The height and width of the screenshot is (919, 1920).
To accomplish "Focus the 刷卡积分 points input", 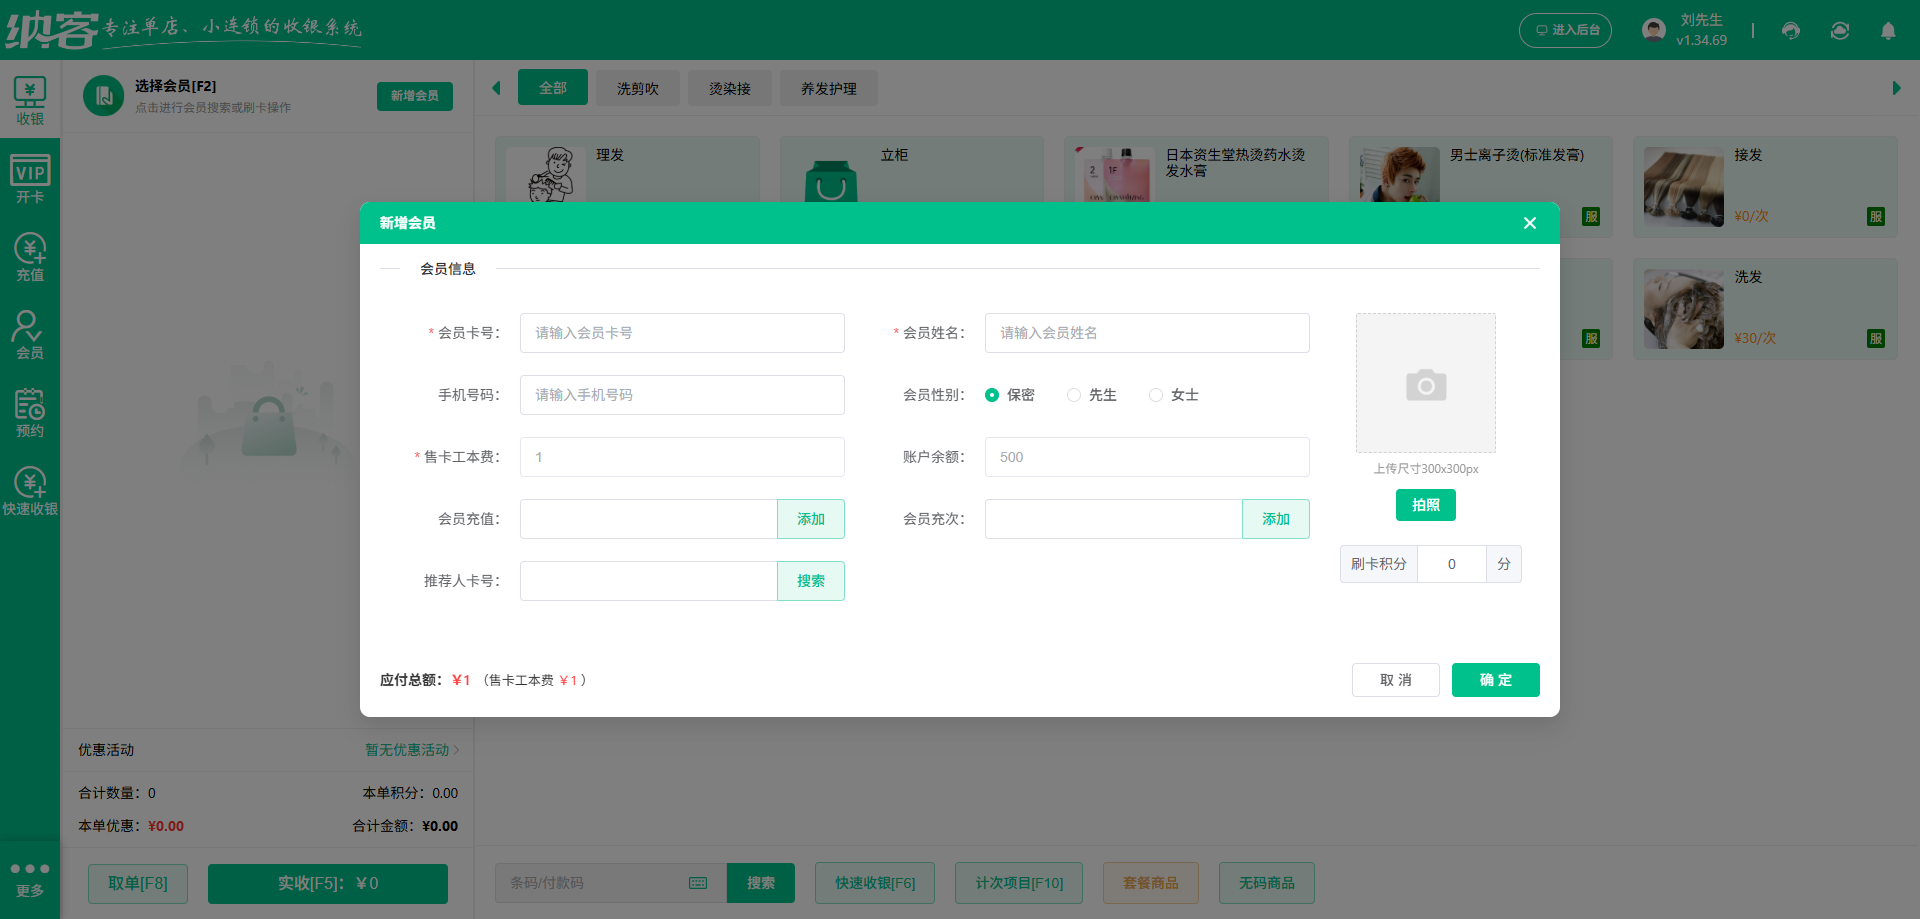I will coord(1452,564).
